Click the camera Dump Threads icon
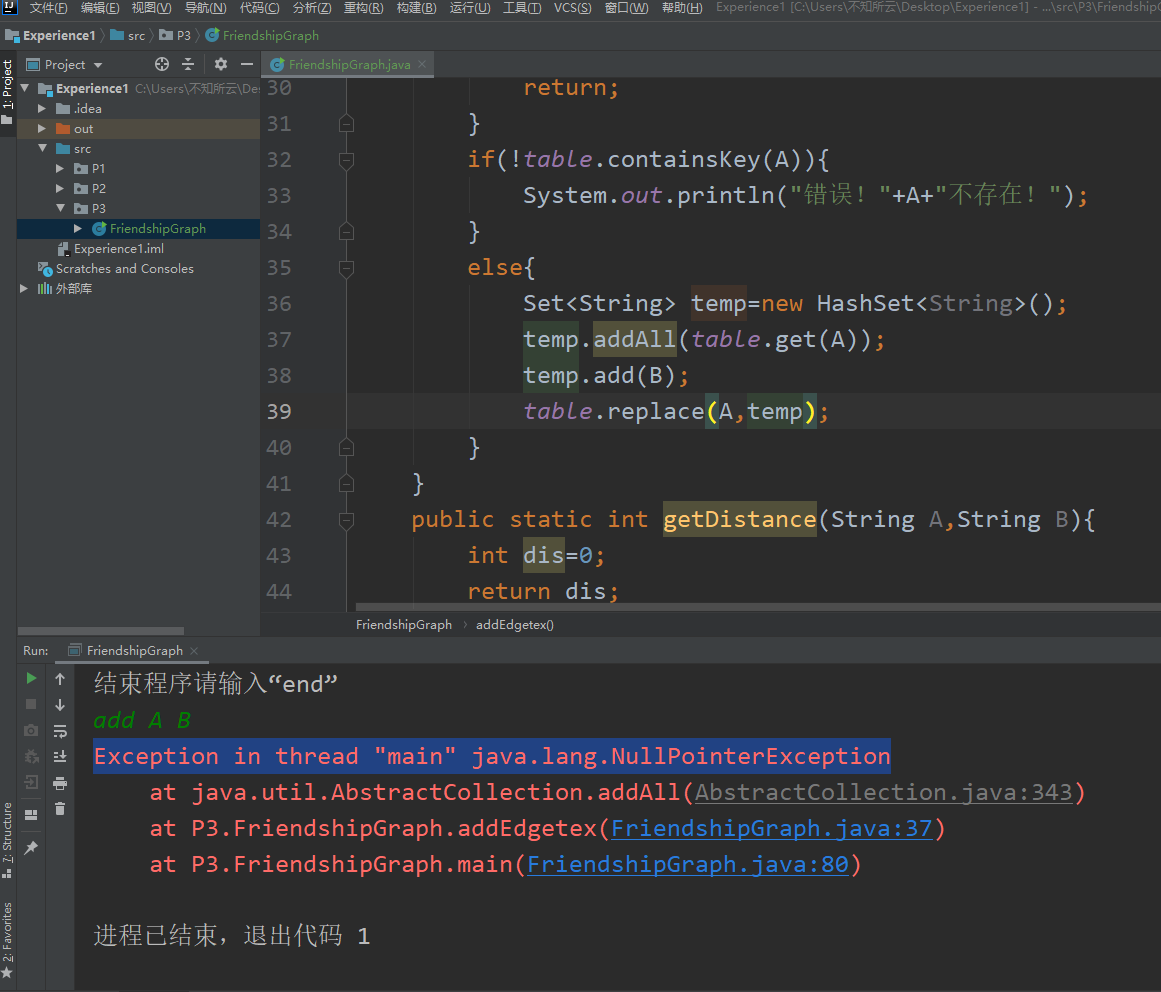The image size is (1161, 992). (x=31, y=731)
